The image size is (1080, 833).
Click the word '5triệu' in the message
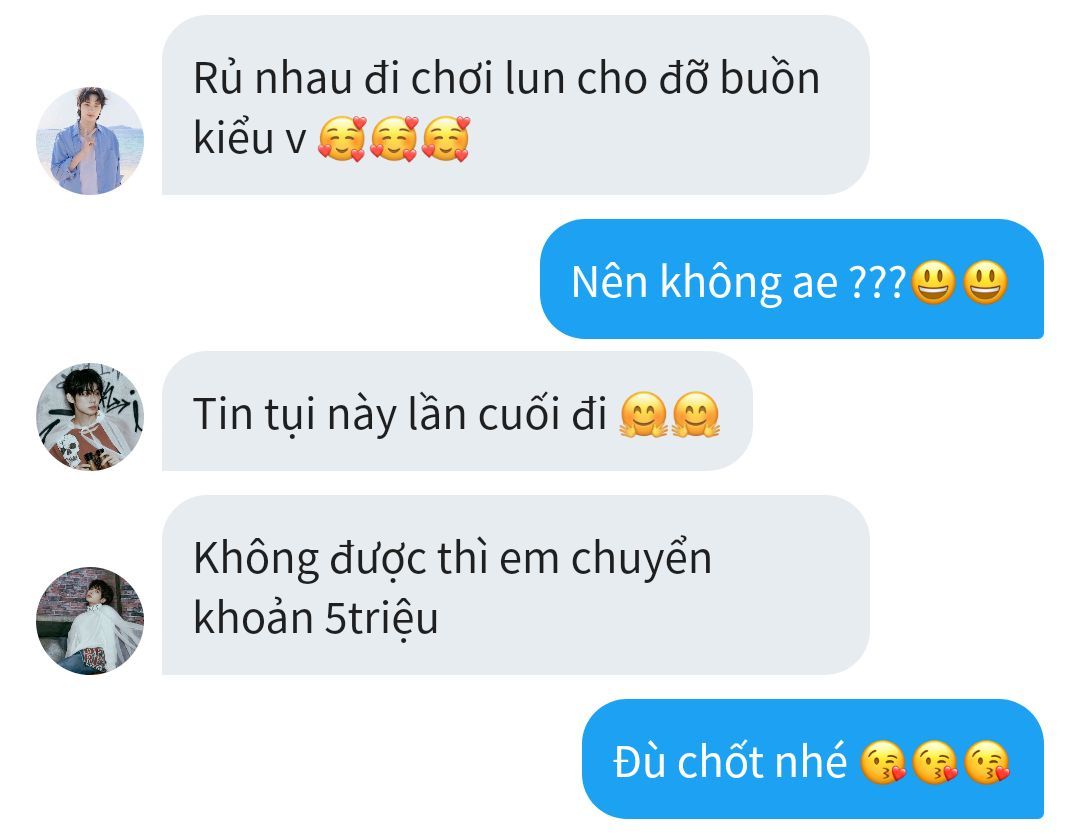[x=381, y=619]
